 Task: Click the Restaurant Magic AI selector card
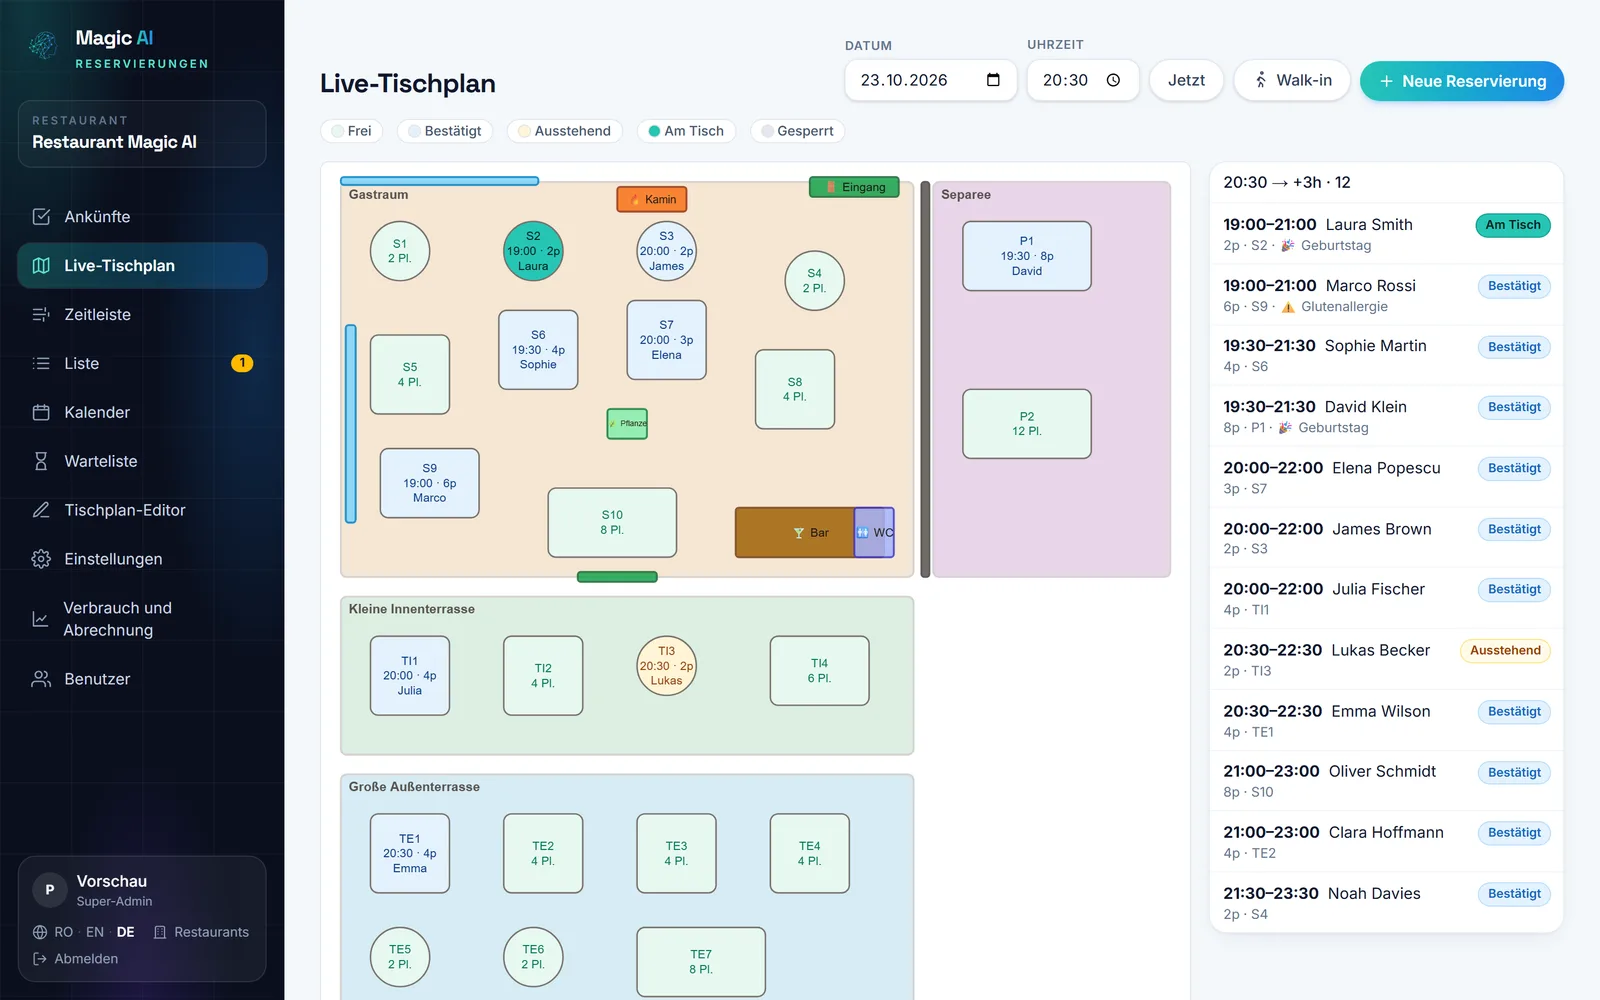click(142, 134)
